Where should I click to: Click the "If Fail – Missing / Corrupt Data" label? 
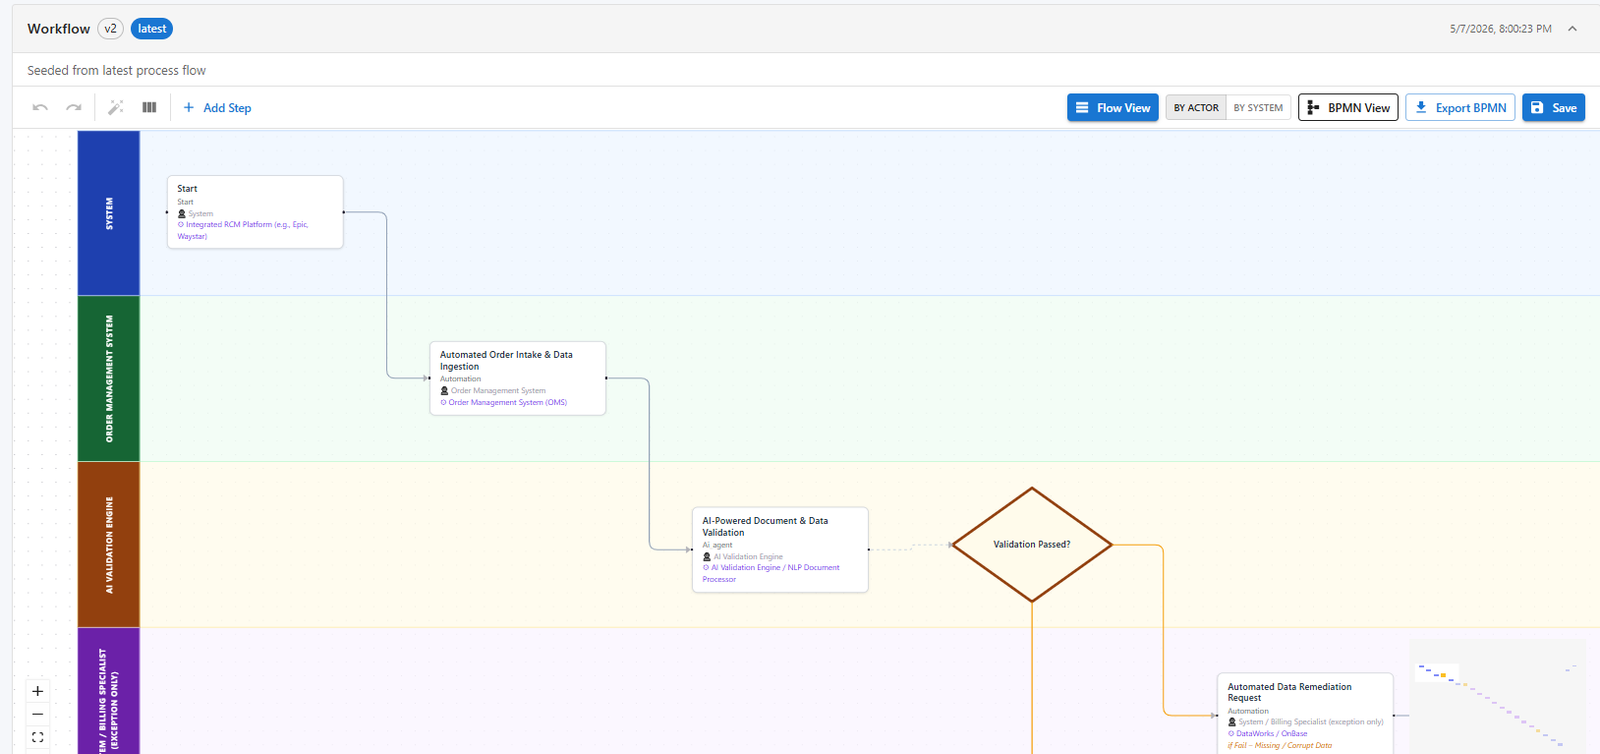click(1280, 746)
